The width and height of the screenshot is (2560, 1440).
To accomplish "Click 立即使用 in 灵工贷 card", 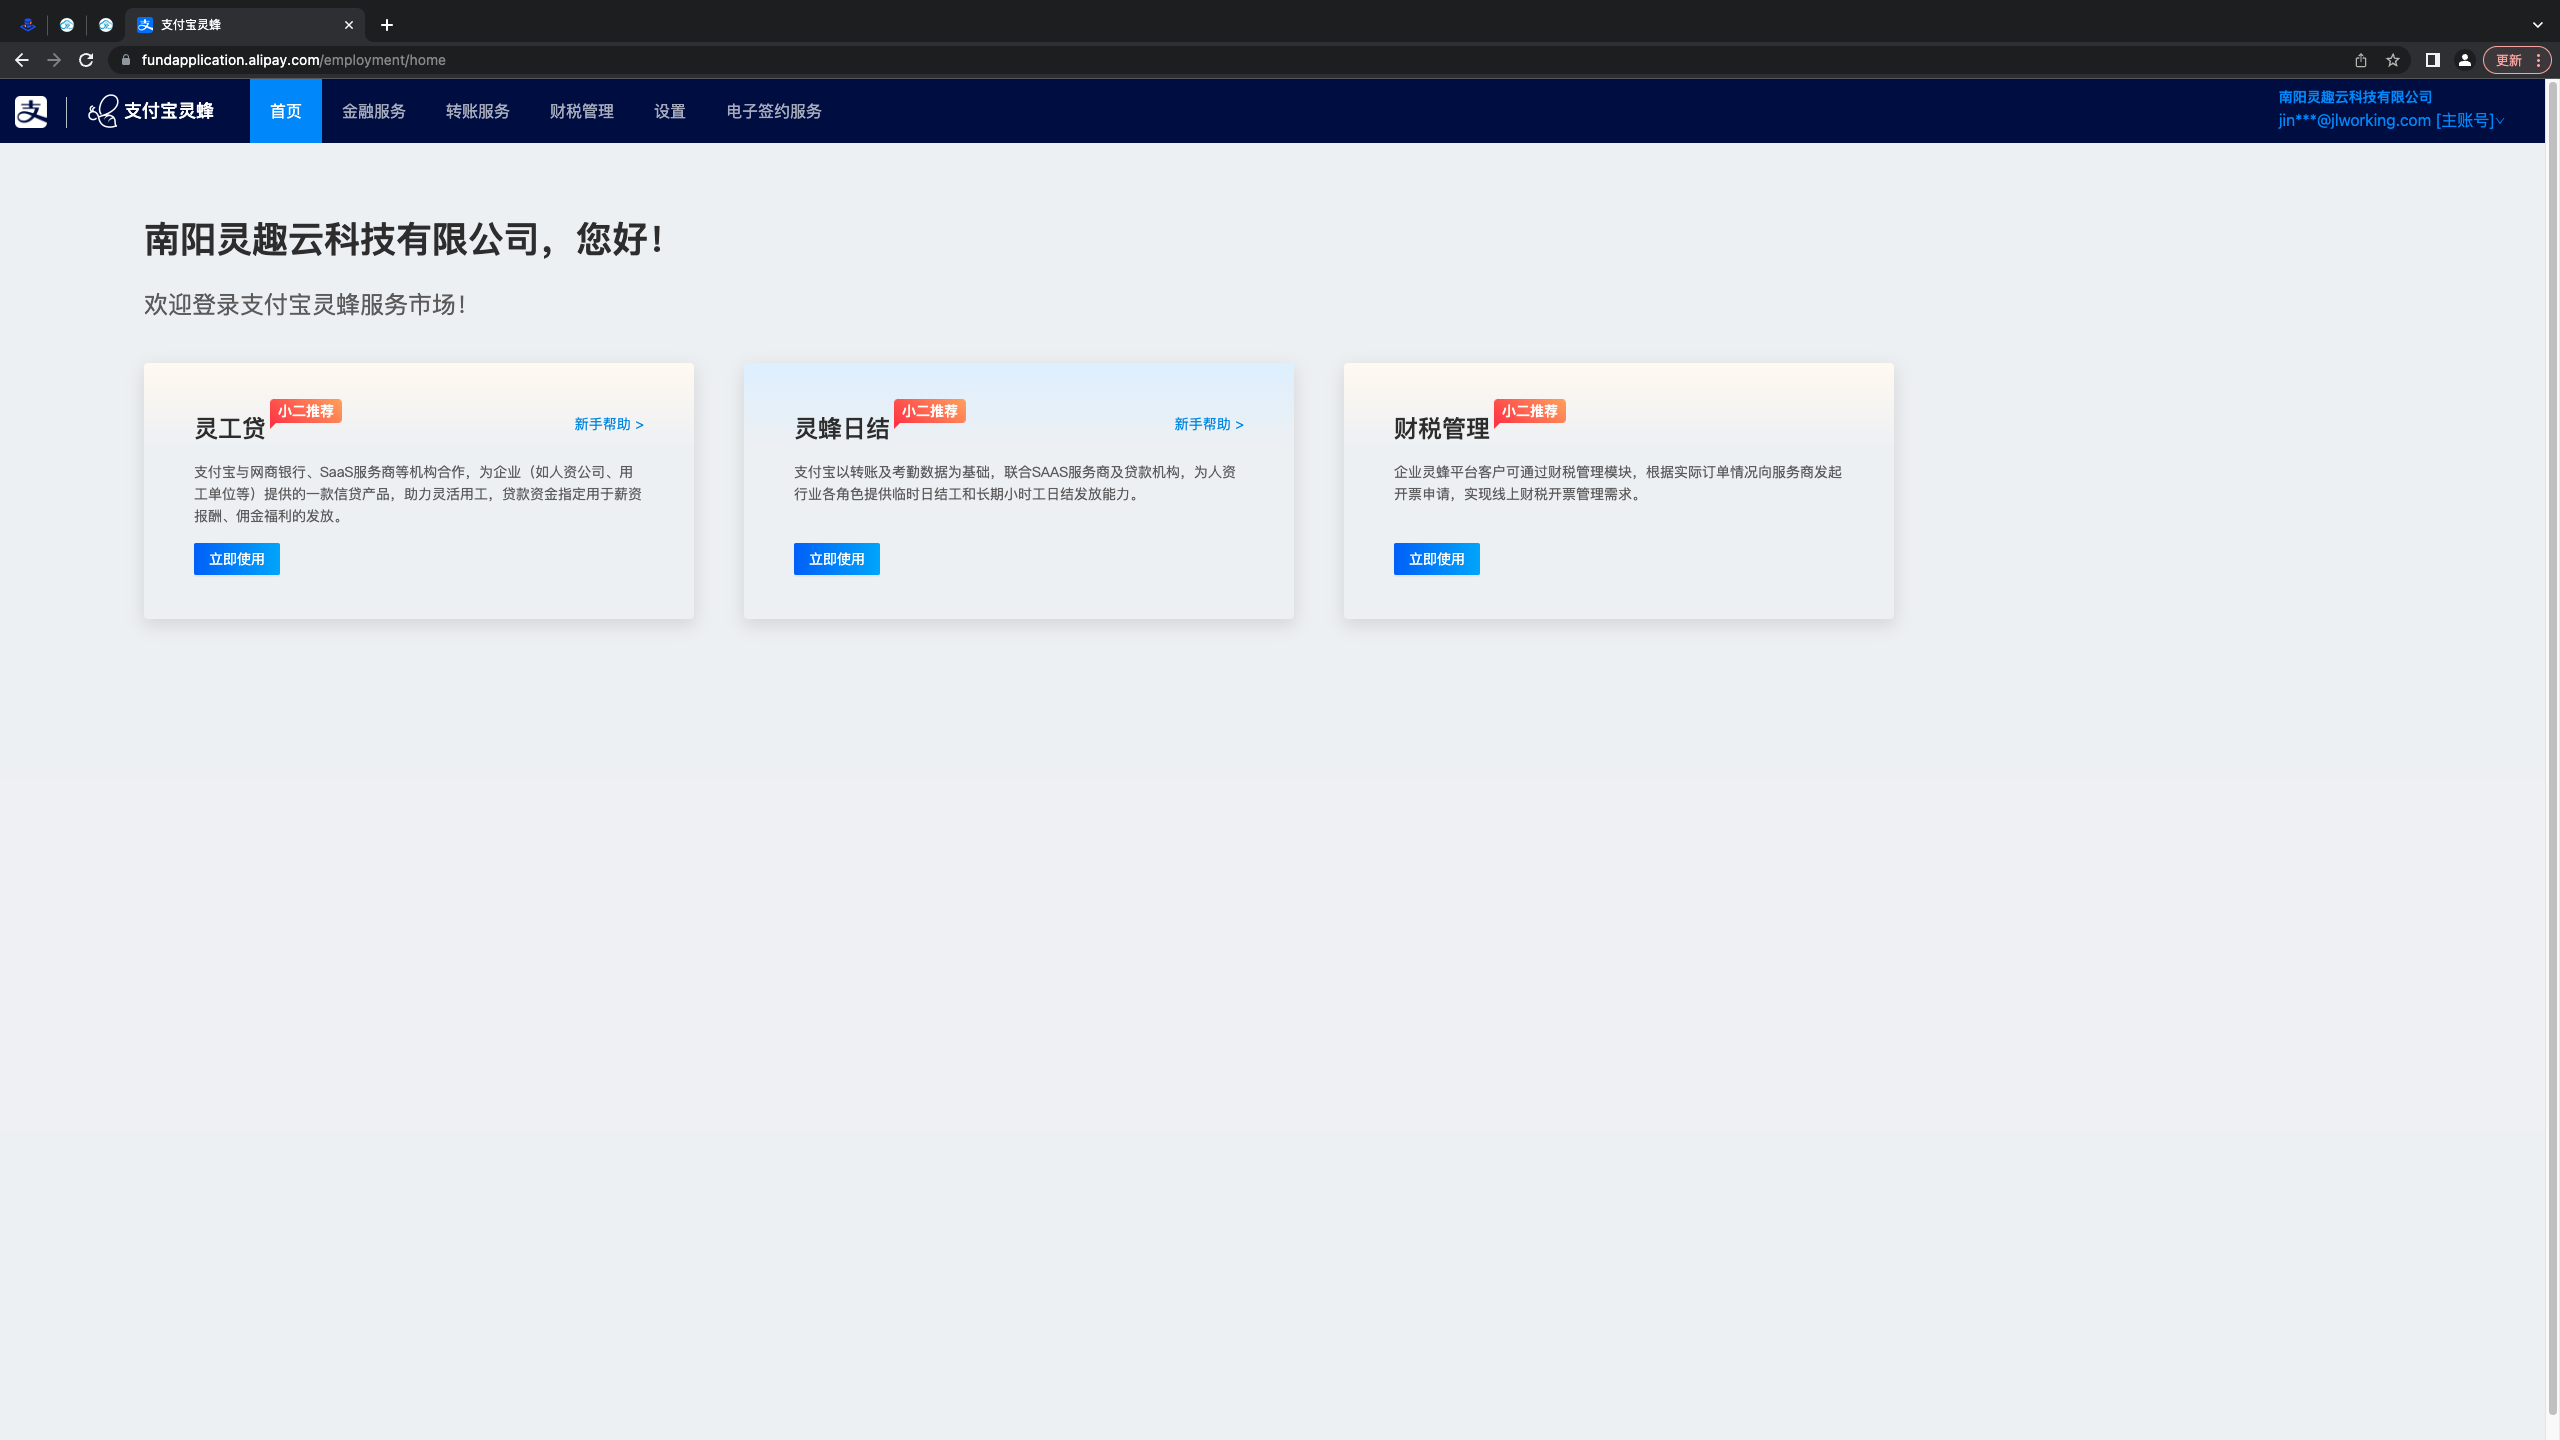I will (x=237, y=559).
